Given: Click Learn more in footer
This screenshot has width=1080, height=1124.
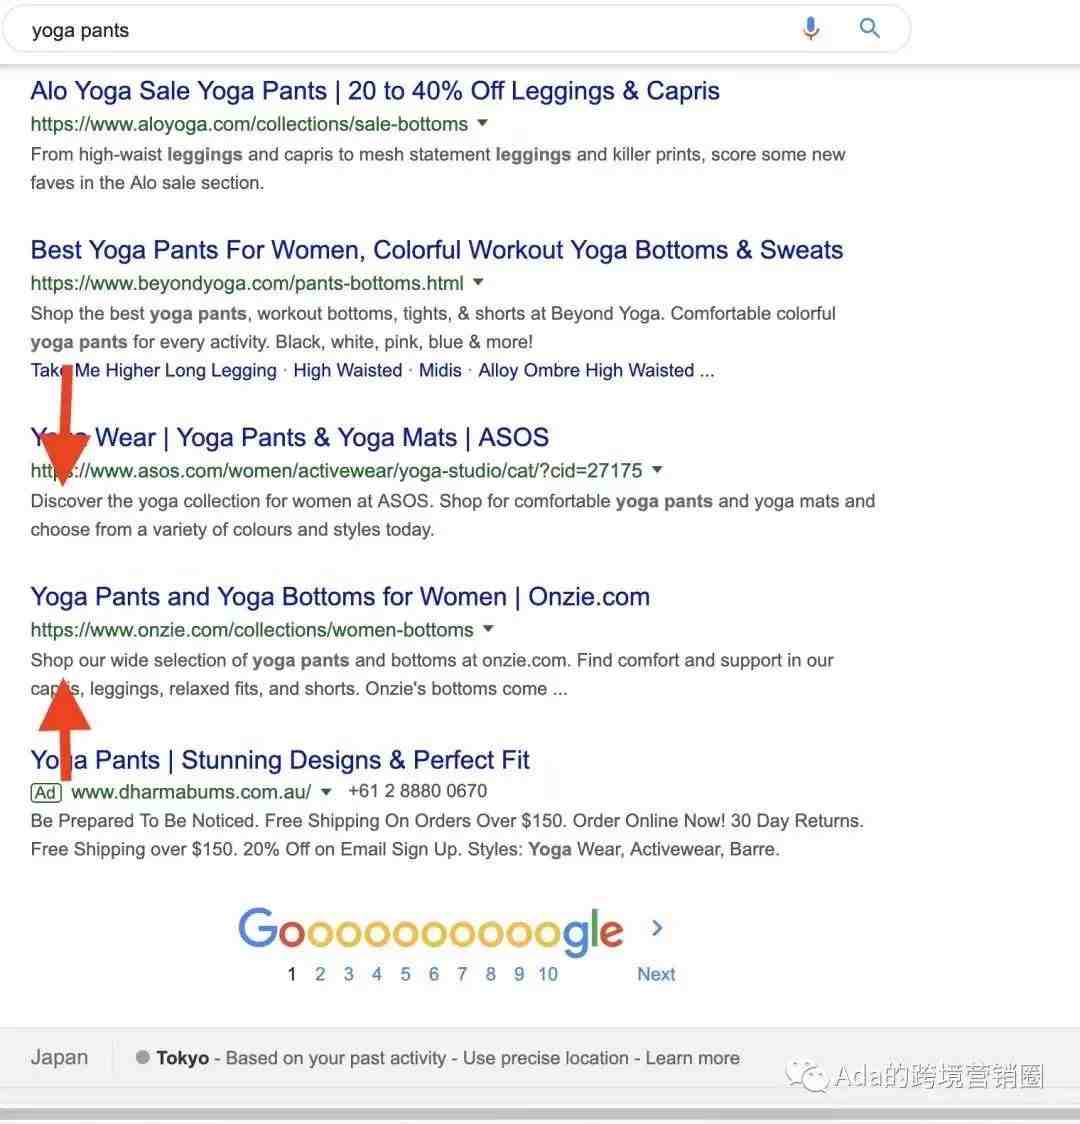Looking at the screenshot, I should click(692, 1058).
